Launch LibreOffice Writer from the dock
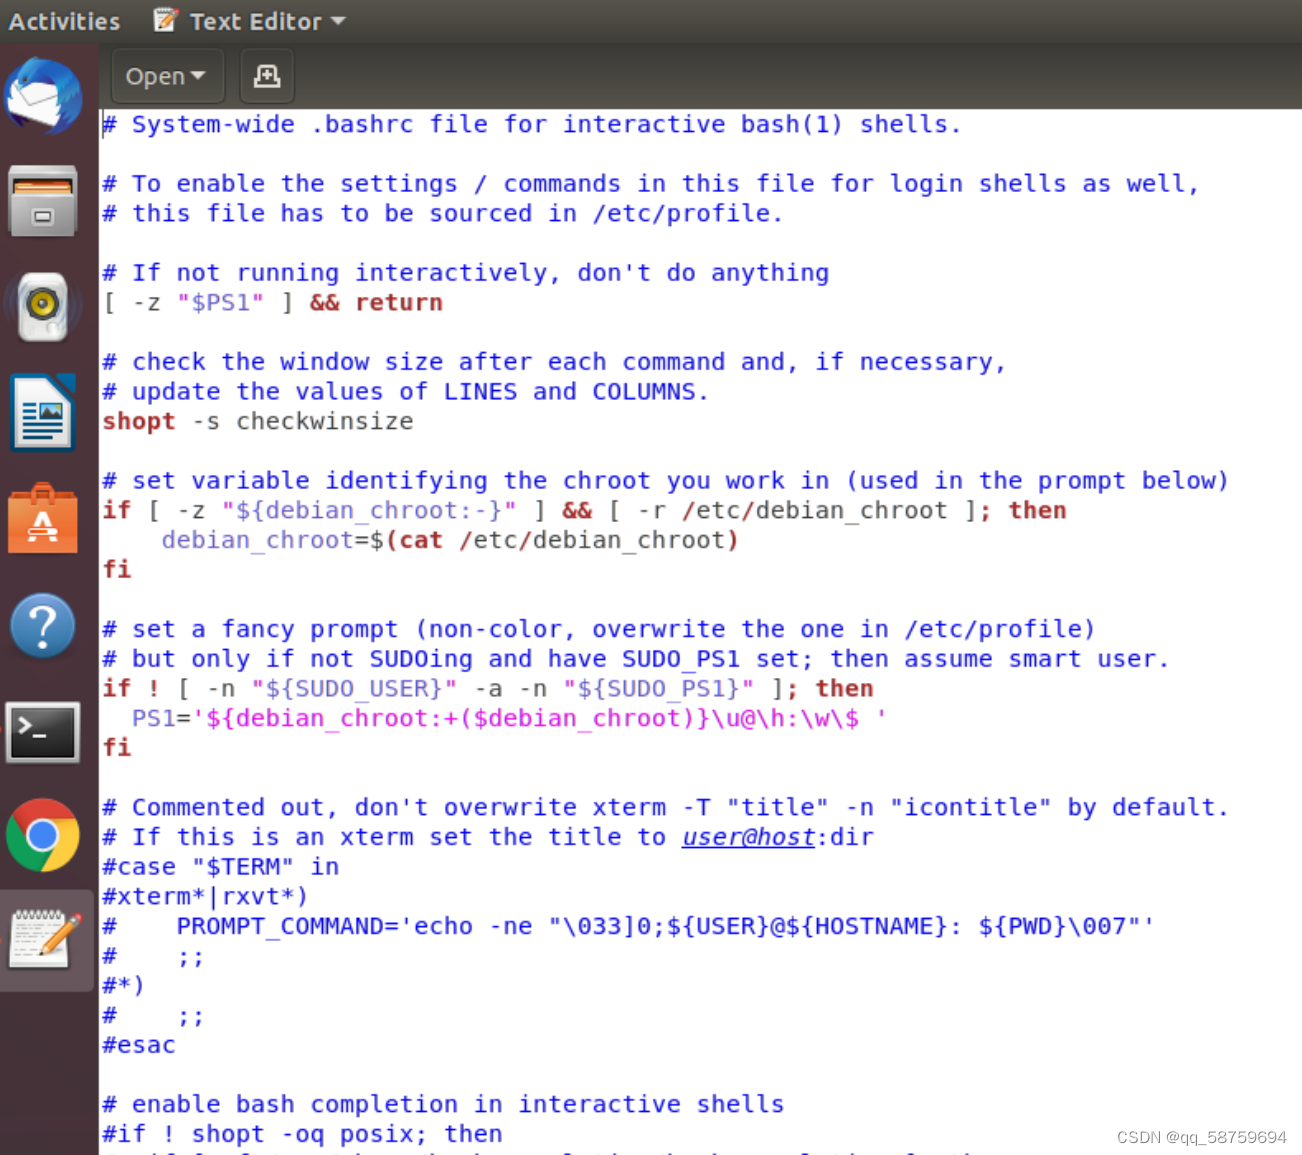1302x1155 pixels. point(44,413)
